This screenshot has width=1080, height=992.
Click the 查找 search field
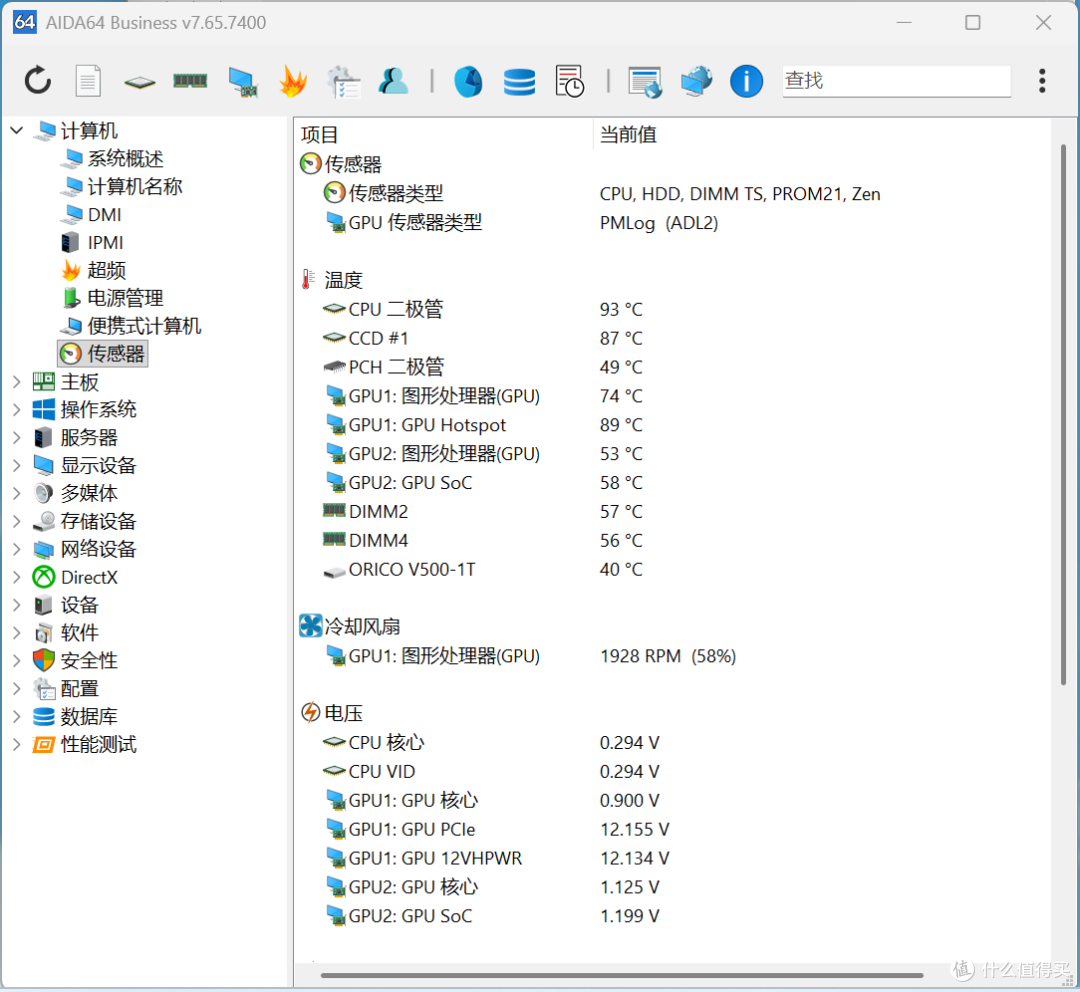pyautogui.click(x=896, y=81)
